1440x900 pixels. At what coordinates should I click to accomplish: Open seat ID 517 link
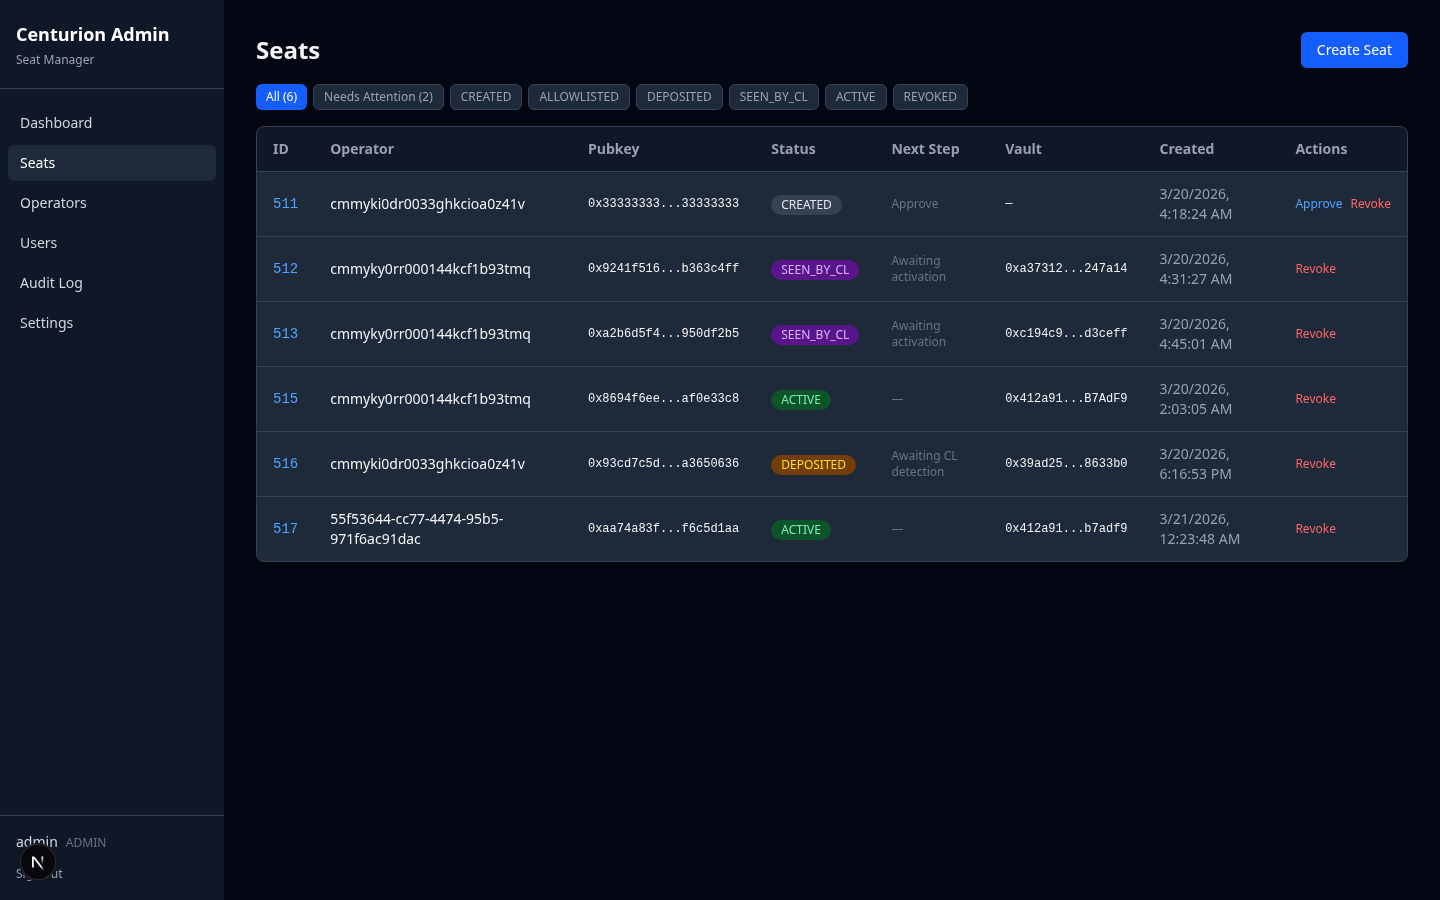coord(285,529)
